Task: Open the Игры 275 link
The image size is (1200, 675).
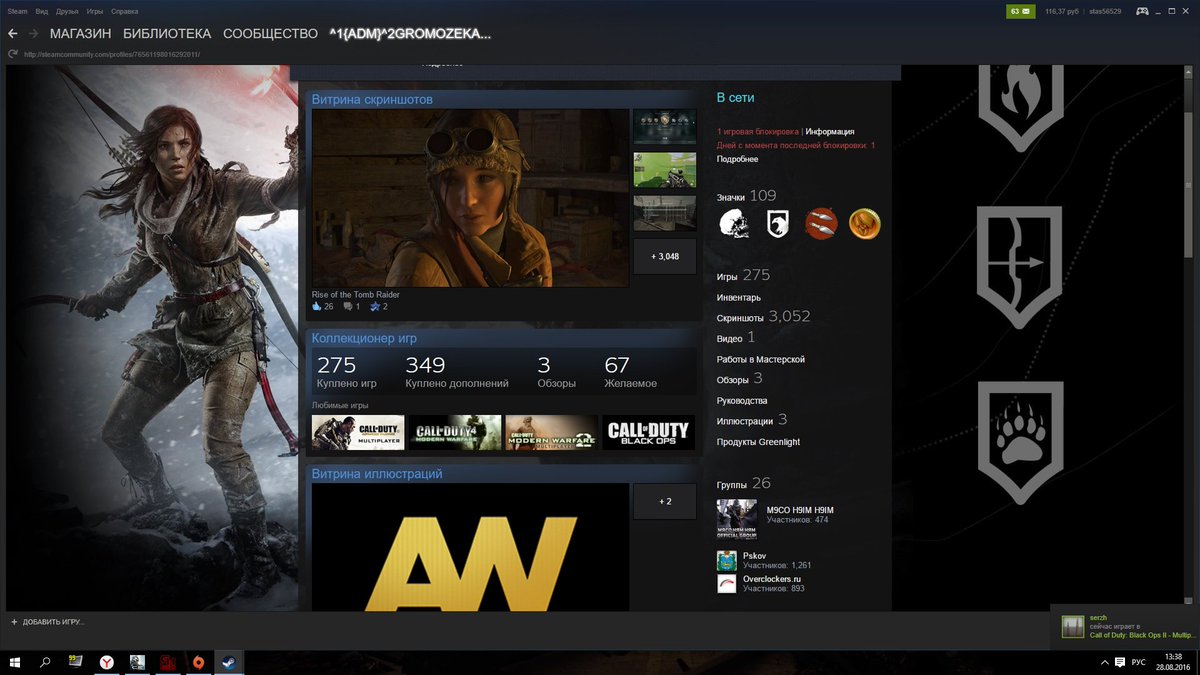Action: (743, 275)
